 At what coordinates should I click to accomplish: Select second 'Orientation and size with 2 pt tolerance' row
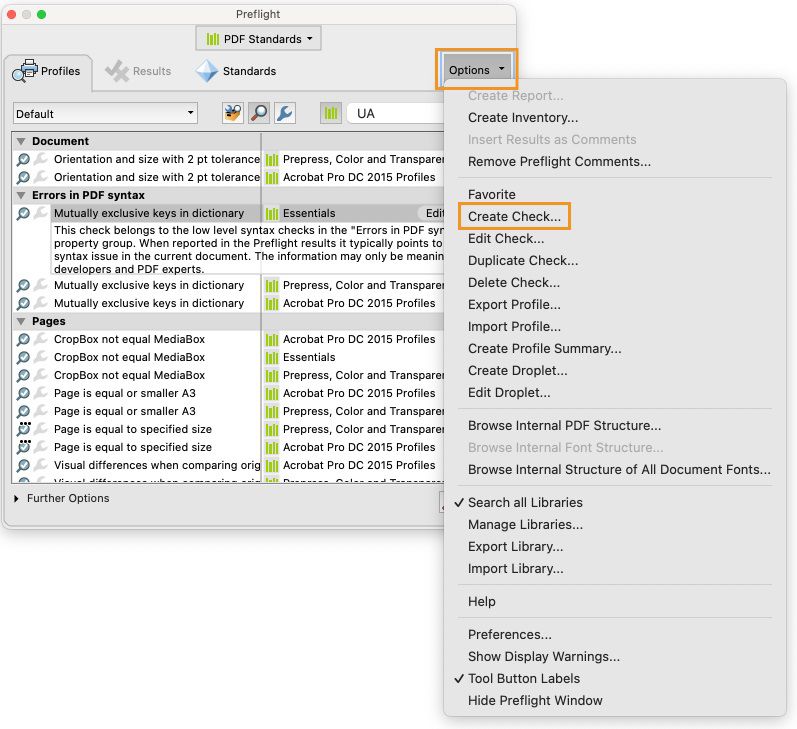coord(228,177)
